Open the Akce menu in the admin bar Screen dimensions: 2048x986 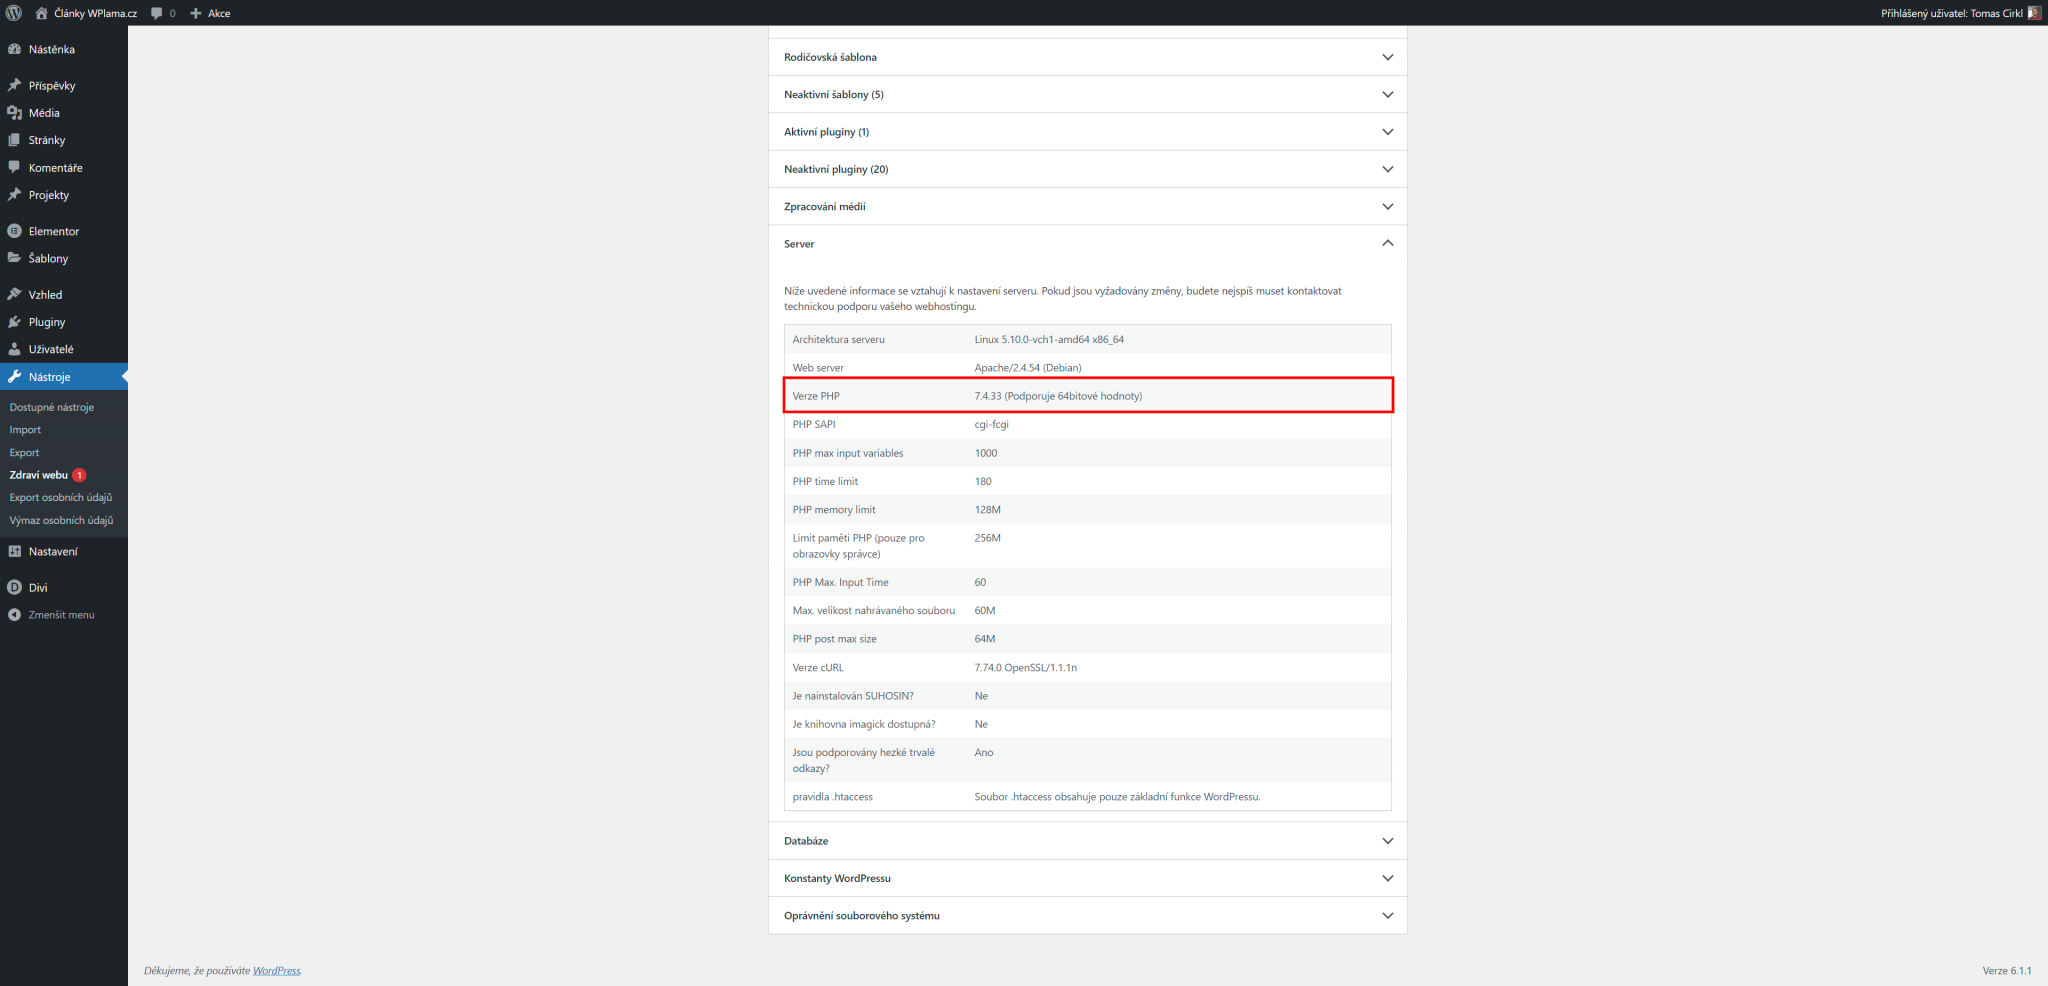click(x=209, y=13)
